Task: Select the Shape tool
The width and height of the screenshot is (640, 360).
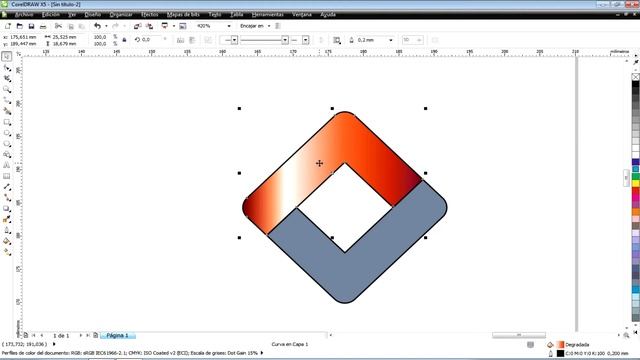Action: tap(7, 68)
